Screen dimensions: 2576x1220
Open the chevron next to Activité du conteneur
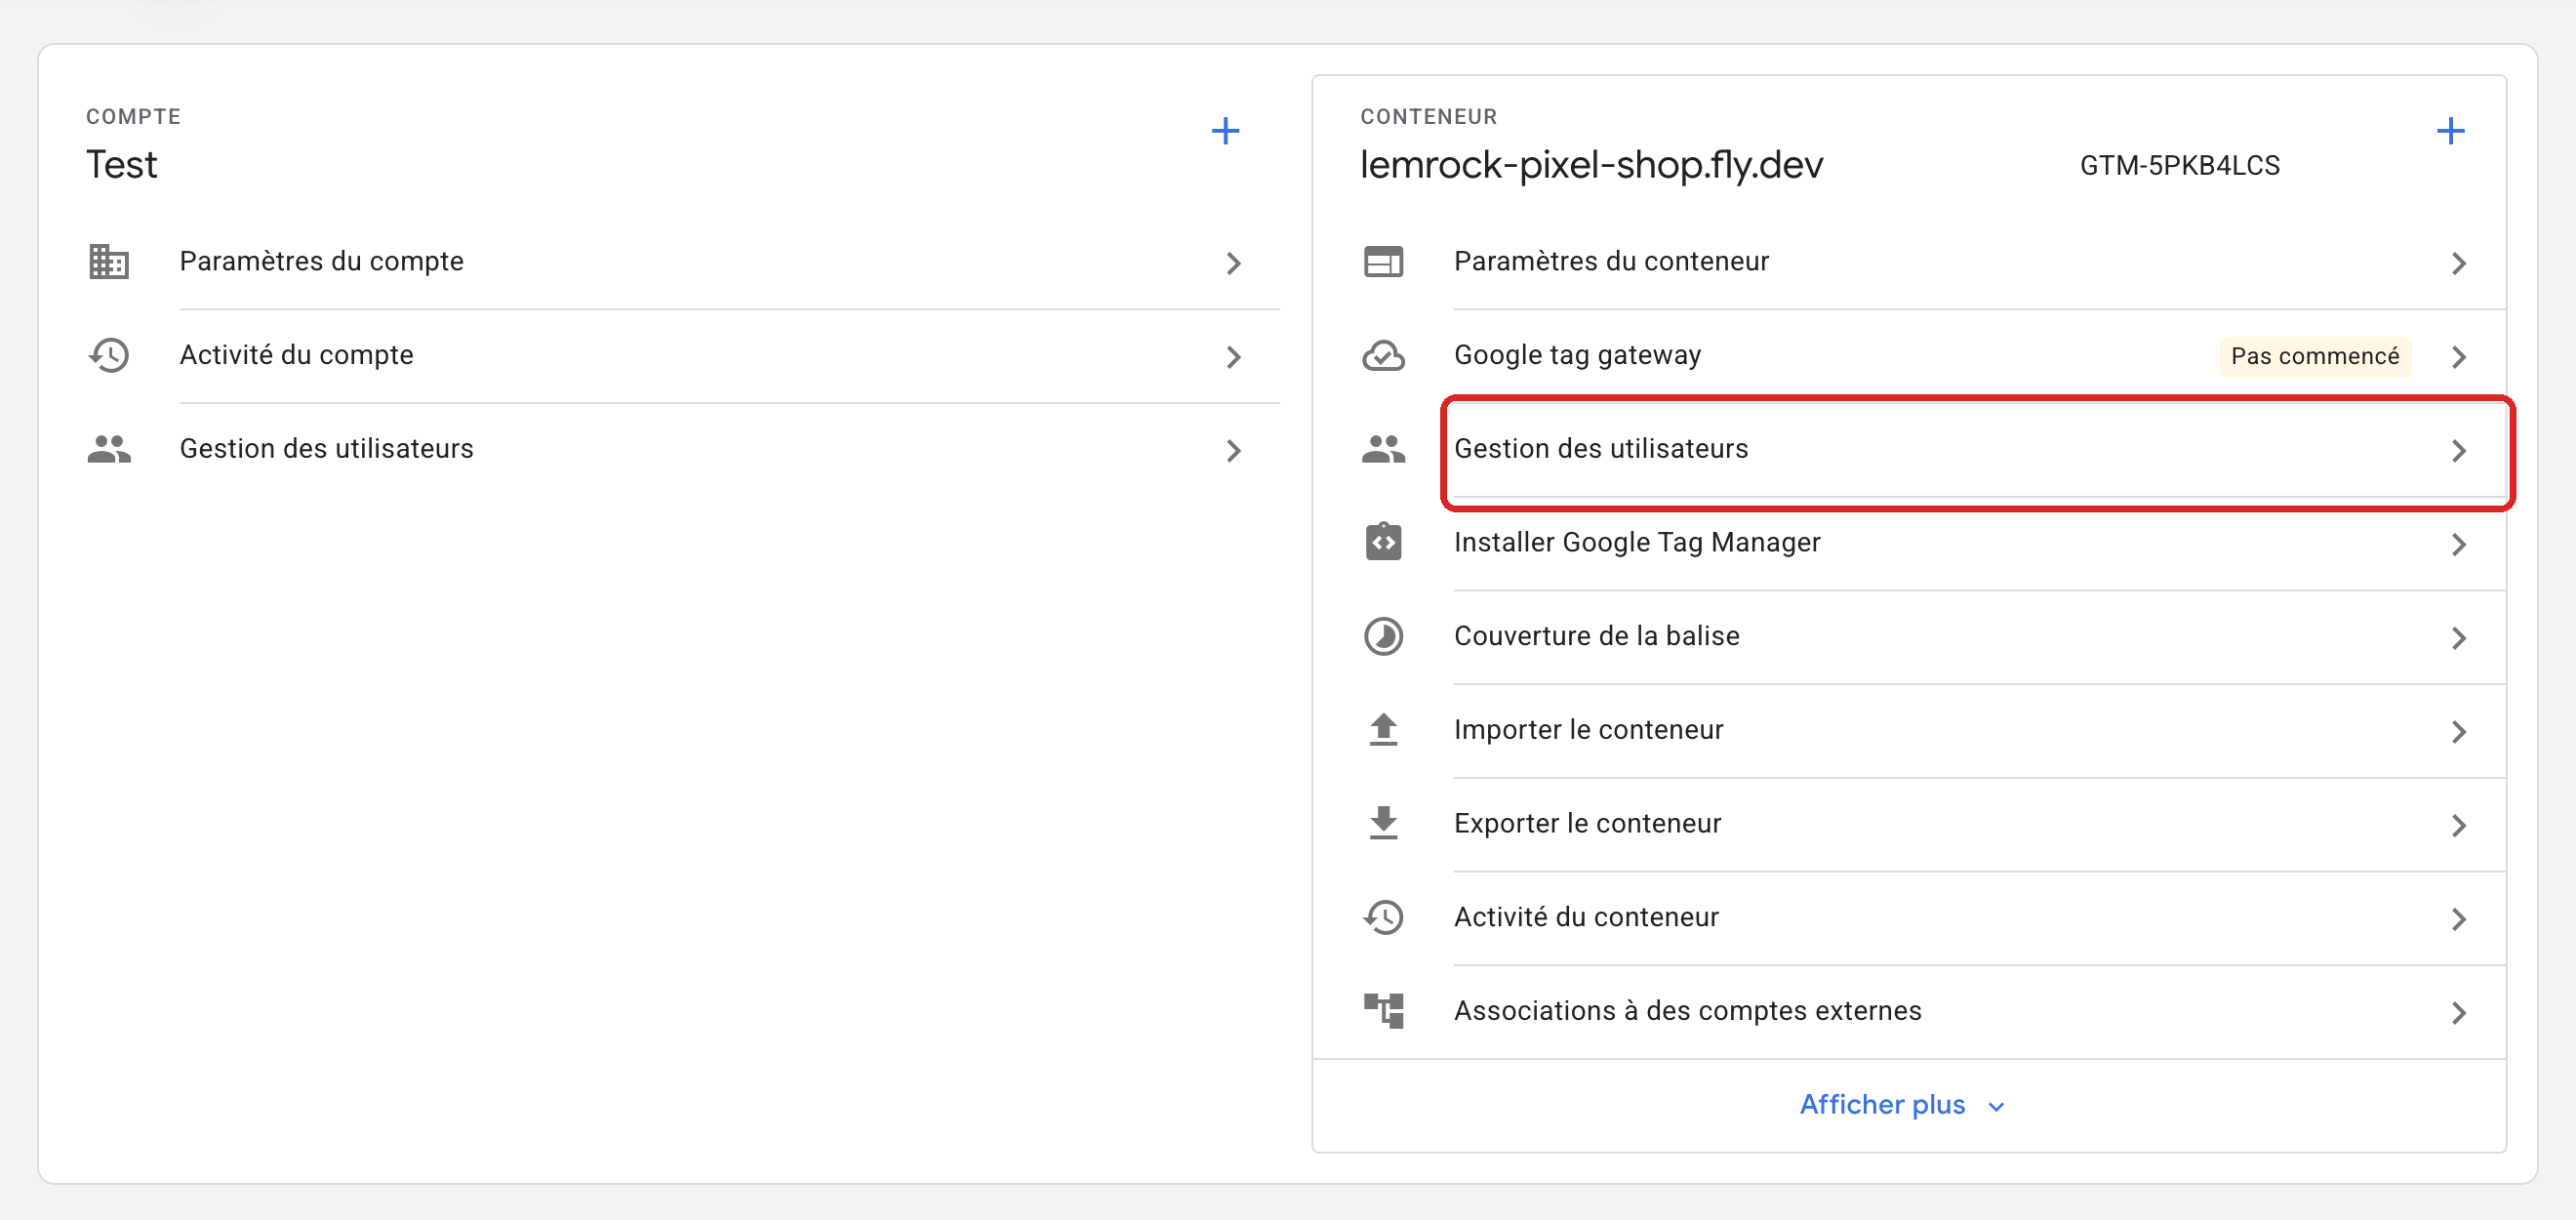tap(2459, 919)
